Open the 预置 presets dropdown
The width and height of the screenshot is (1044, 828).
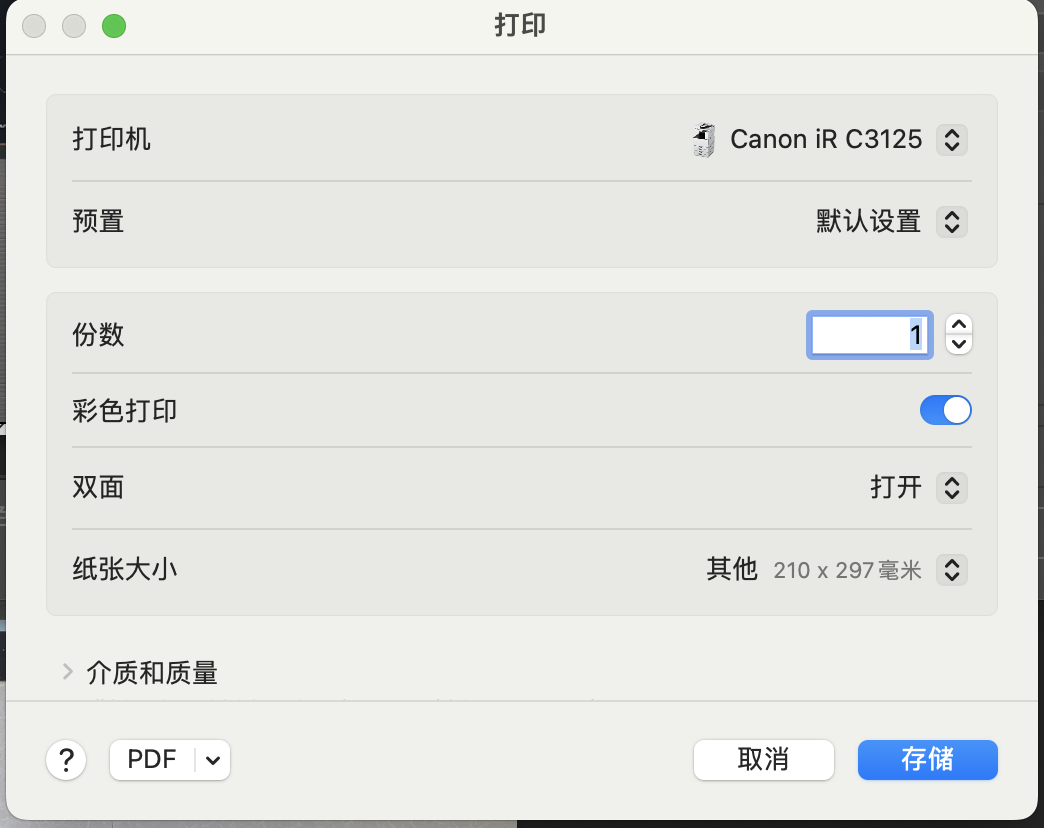[952, 221]
